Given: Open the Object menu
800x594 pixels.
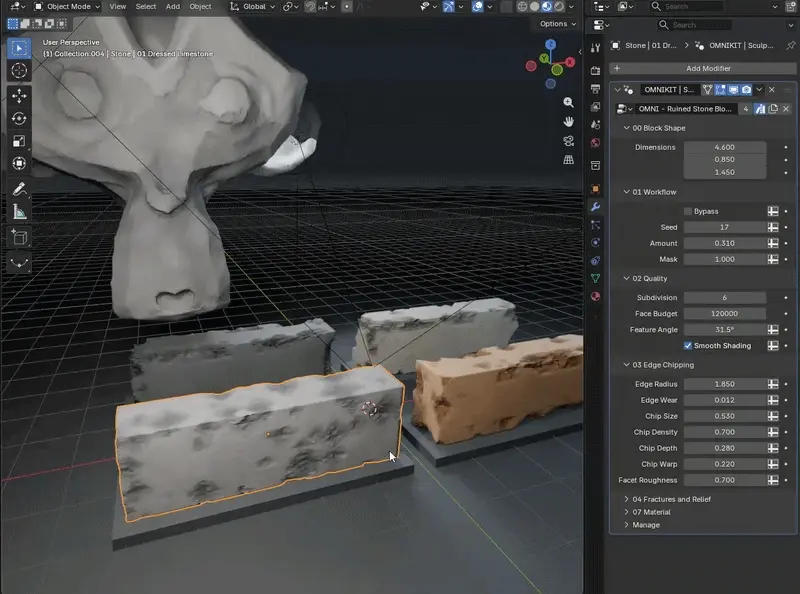Looking at the screenshot, I should 200,7.
